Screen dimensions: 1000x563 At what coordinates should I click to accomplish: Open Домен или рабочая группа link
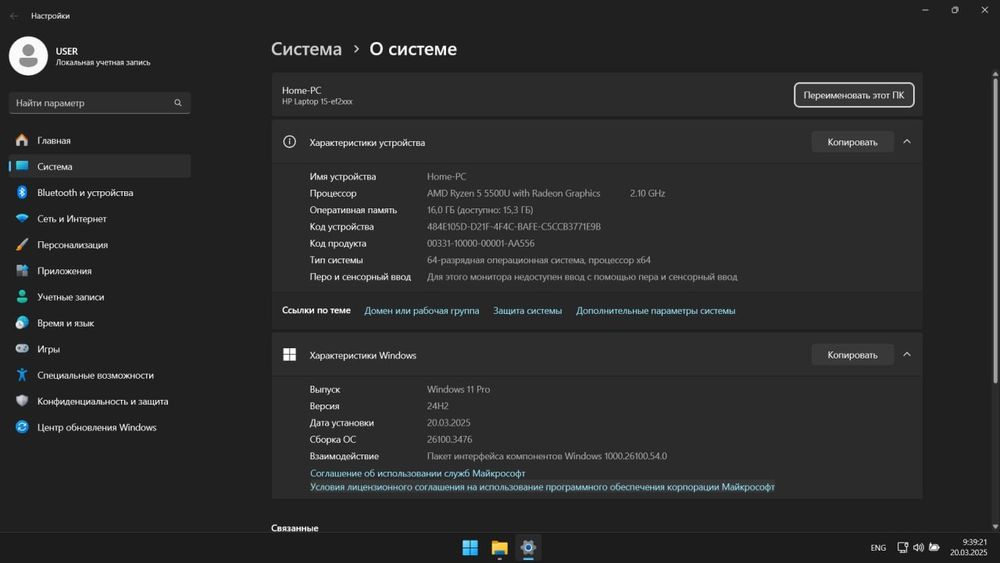(422, 311)
